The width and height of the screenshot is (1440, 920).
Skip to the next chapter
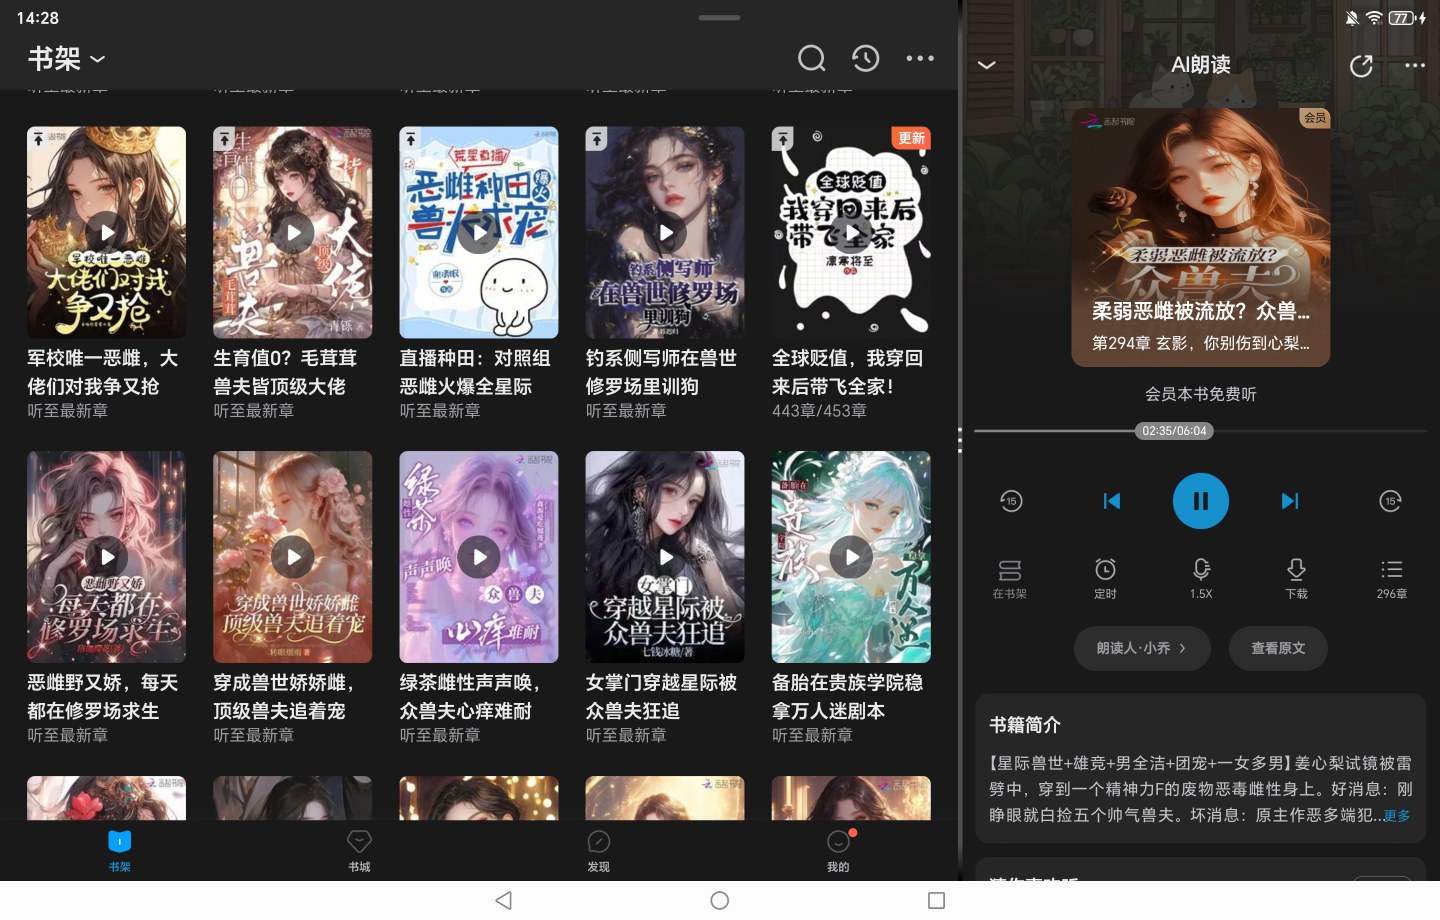(1290, 501)
